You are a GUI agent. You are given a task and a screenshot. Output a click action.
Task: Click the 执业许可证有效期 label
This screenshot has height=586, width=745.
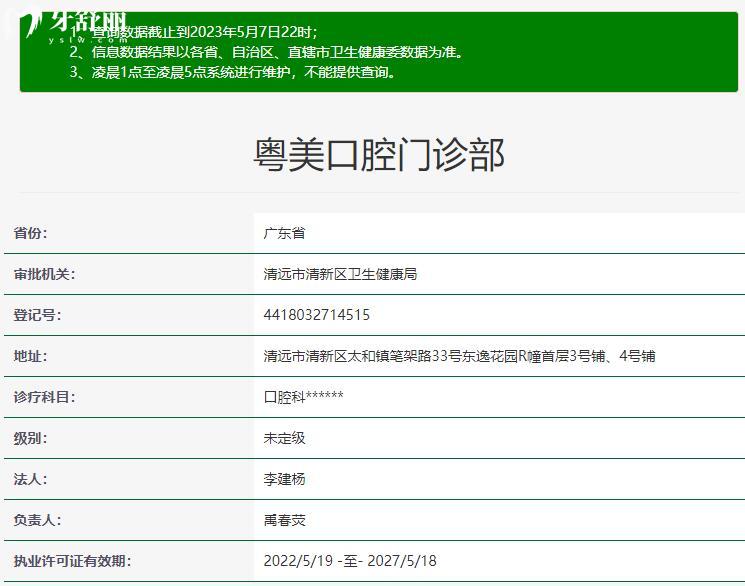pos(72,561)
